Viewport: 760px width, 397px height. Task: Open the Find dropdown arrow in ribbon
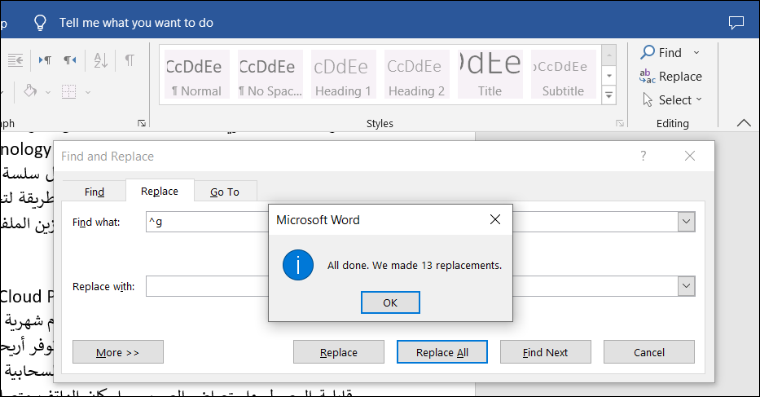coord(697,52)
